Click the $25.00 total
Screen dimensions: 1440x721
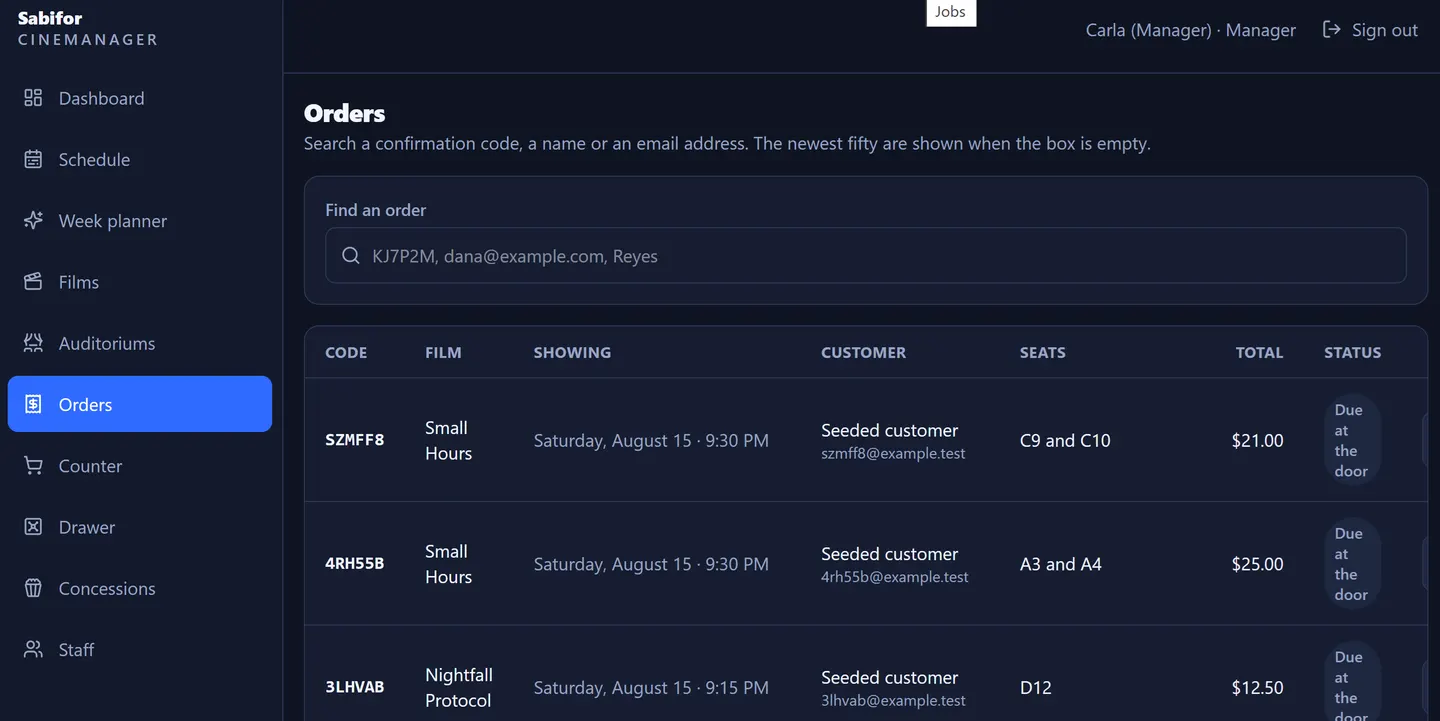[1258, 564]
